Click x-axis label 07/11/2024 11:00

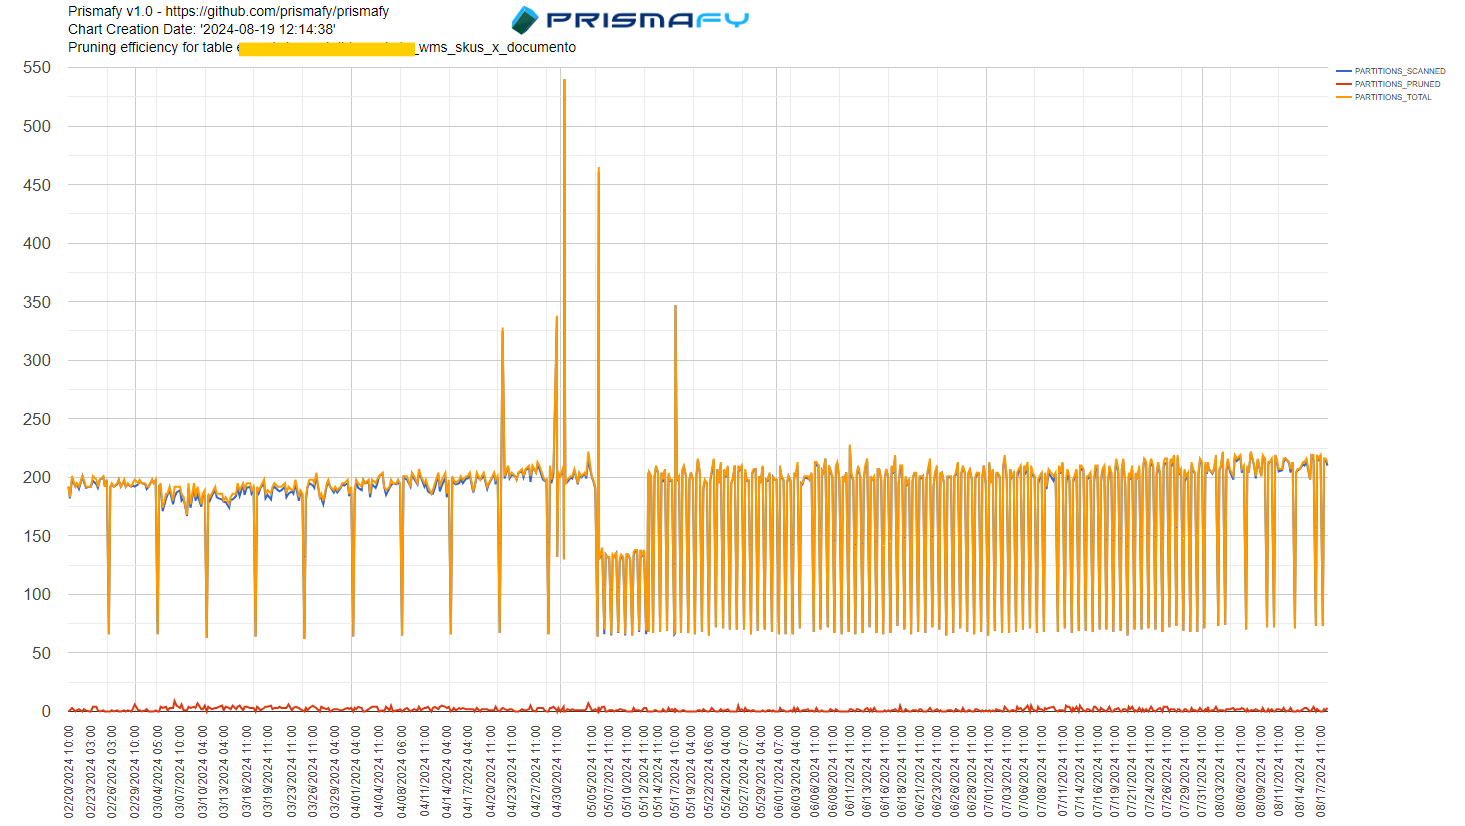[x=1062, y=772]
